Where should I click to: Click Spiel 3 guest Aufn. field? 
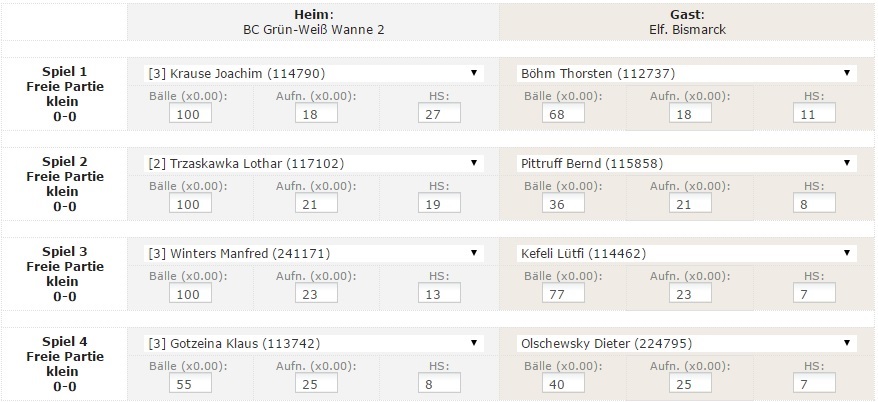tap(689, 293)
